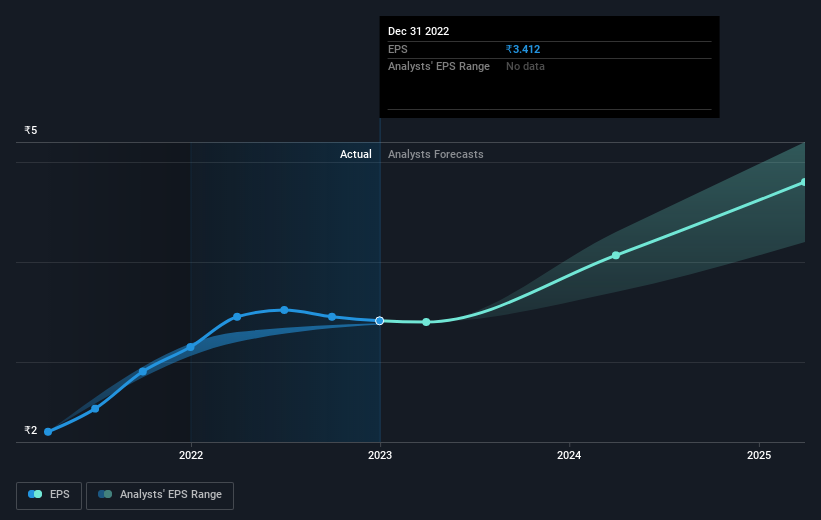
Task: Click the Analysts Forecasts label
Action: [436, 154]
